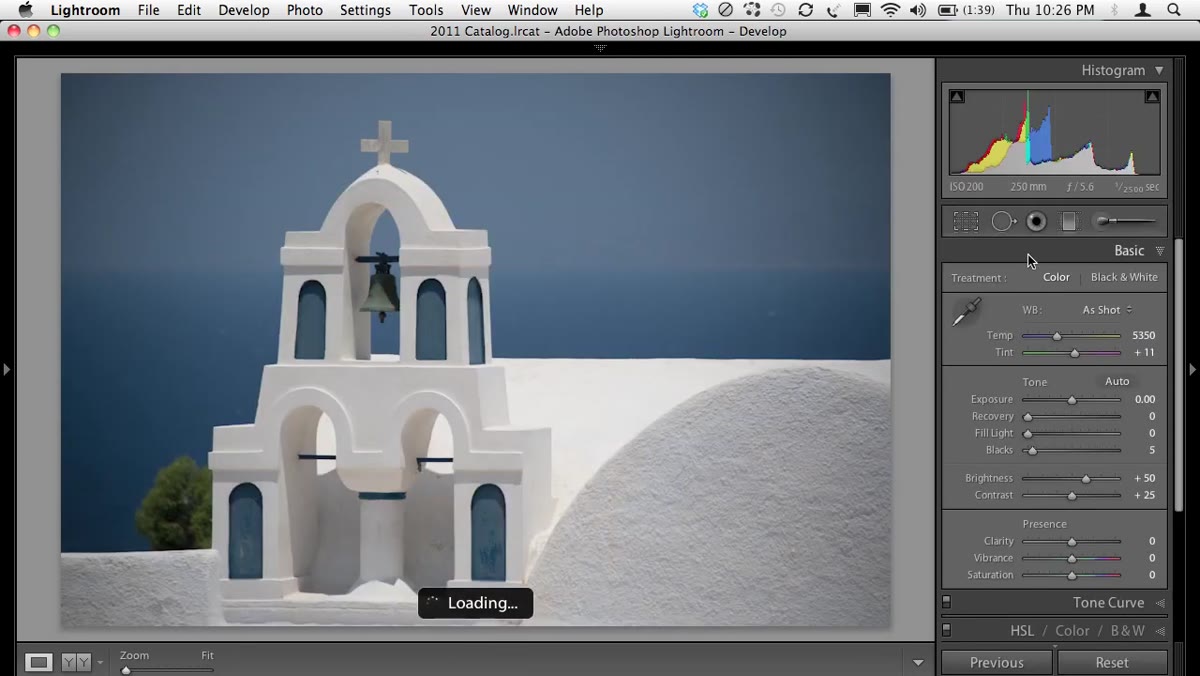This screenshot has width=1200, height=676.
Task: Open the Apple menu
Action: tap(26, 10)
